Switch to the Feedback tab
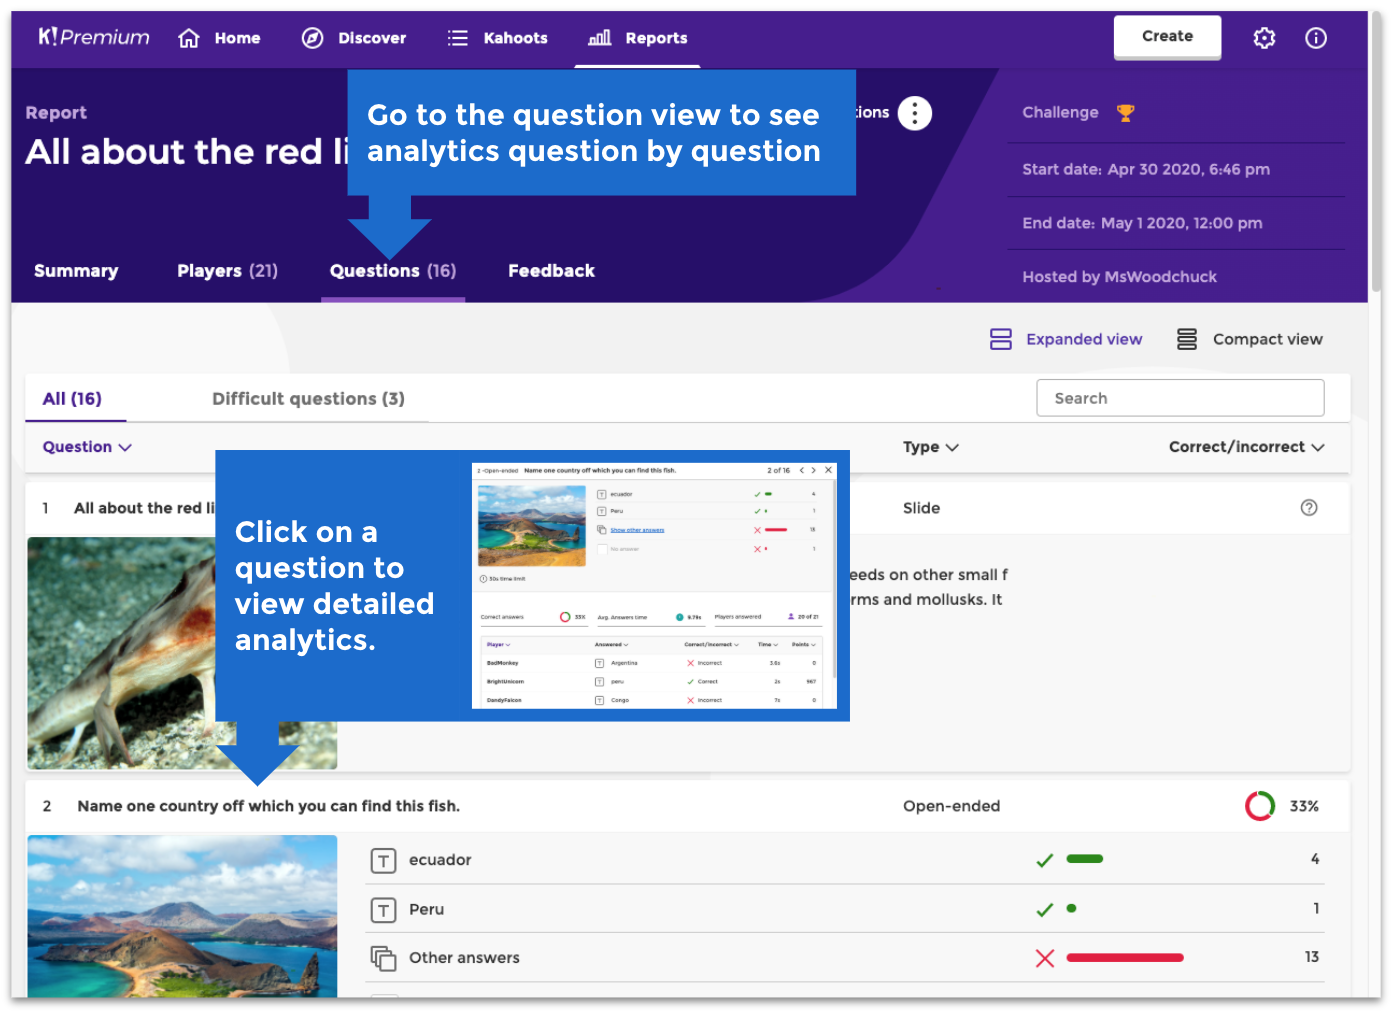Viewport: 1392px width, 1014px height. pos(551,271)
